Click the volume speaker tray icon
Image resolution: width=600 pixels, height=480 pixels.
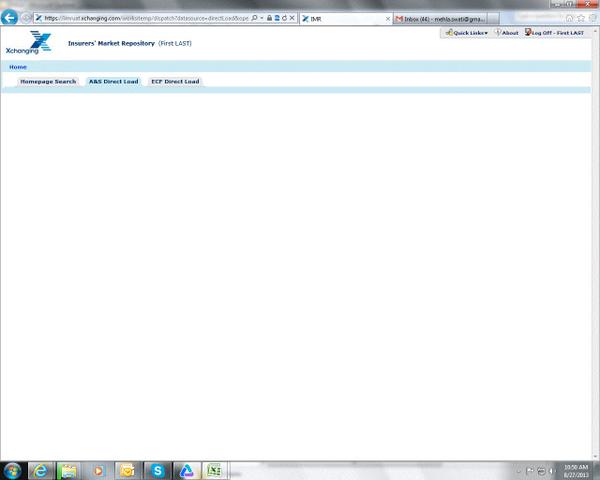pyautogui.click(x=551, y=471)
